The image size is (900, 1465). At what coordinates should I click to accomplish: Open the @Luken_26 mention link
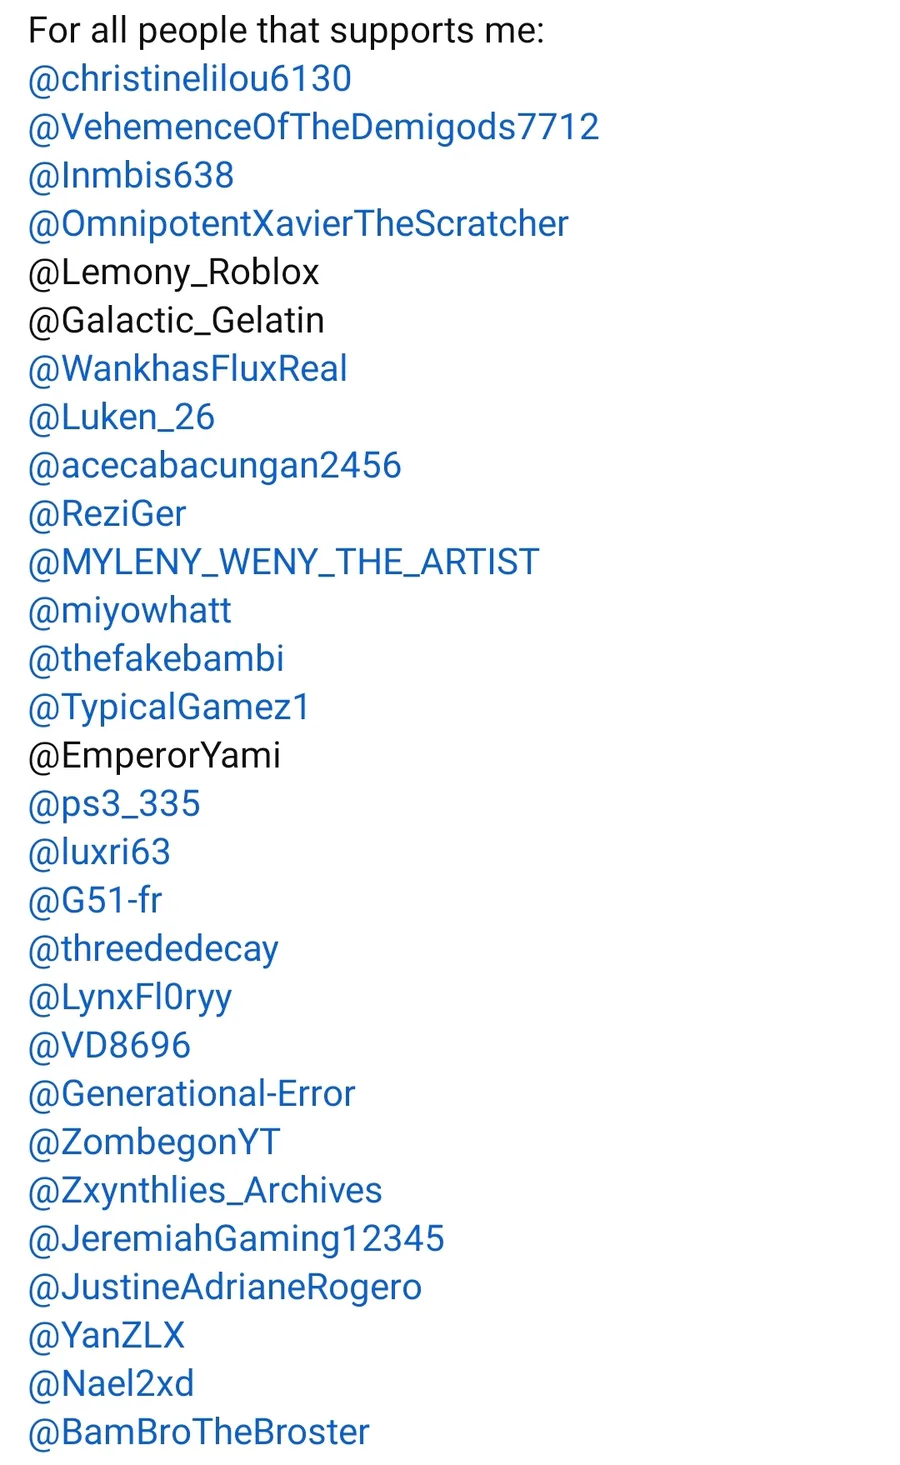pos(121,417)
